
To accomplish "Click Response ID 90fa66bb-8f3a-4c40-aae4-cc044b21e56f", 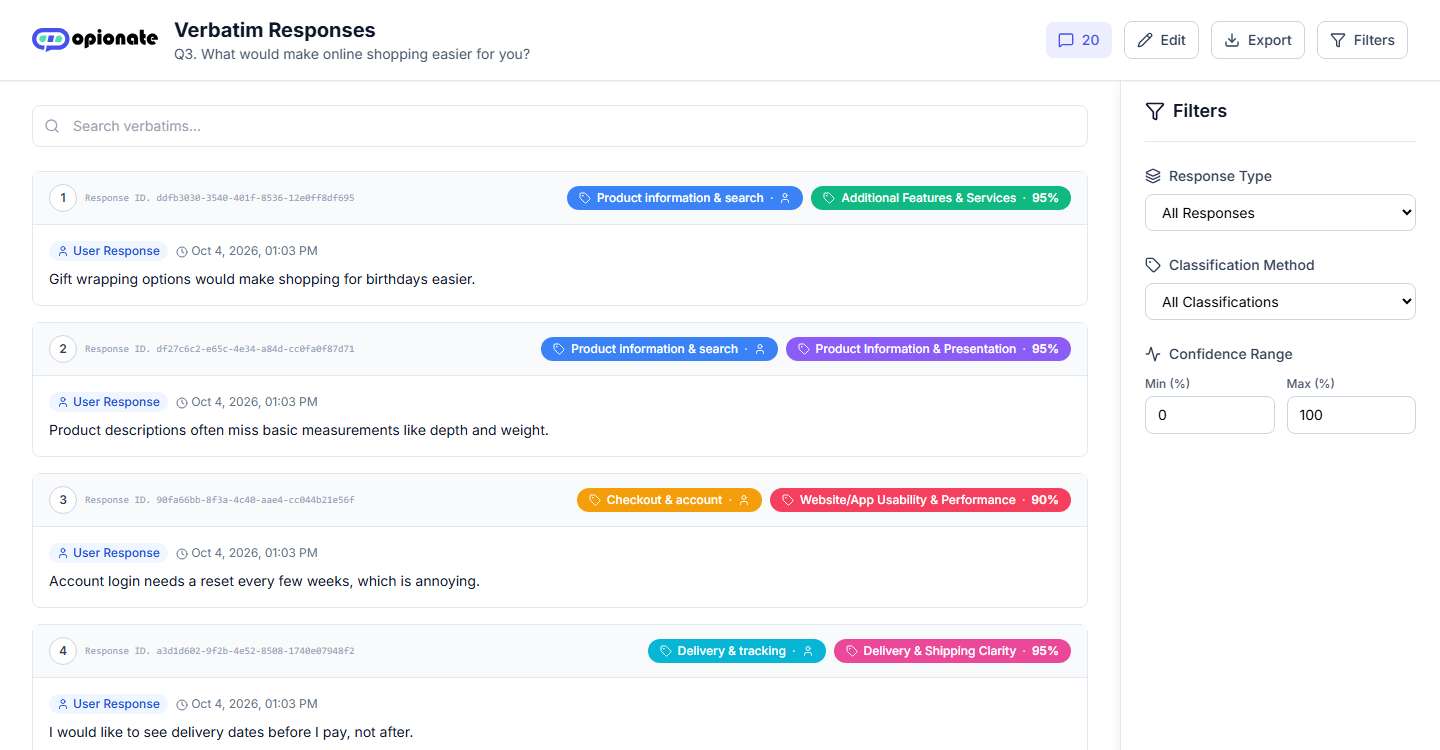I will point(220,500).
